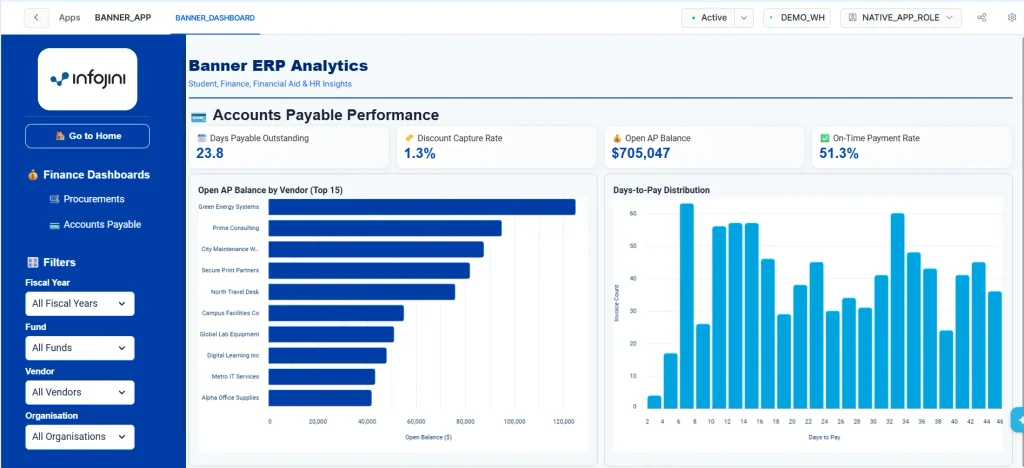Select the DEMO_WH warehouse selector
The width and height of the screenshot is (1024, 468).
tap(797, 18)
